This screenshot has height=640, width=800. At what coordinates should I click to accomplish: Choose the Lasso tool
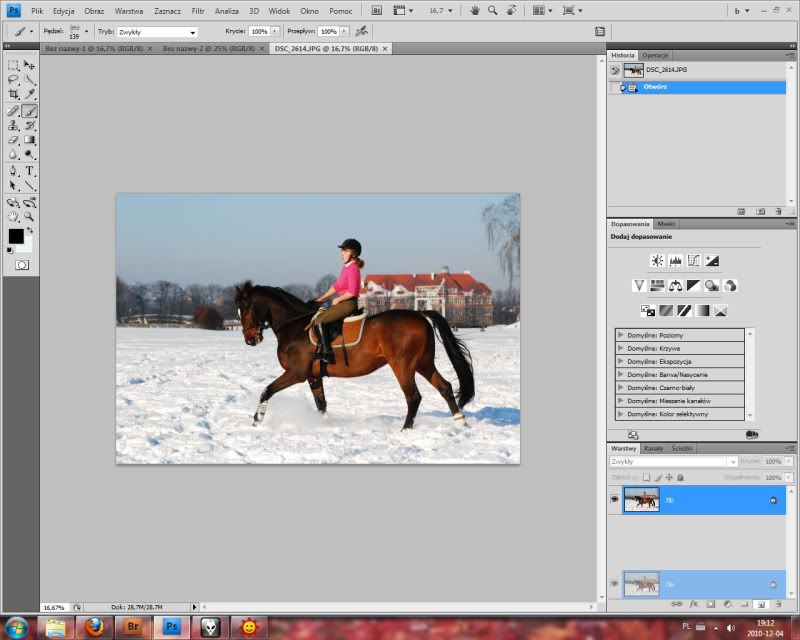[14, 79]
